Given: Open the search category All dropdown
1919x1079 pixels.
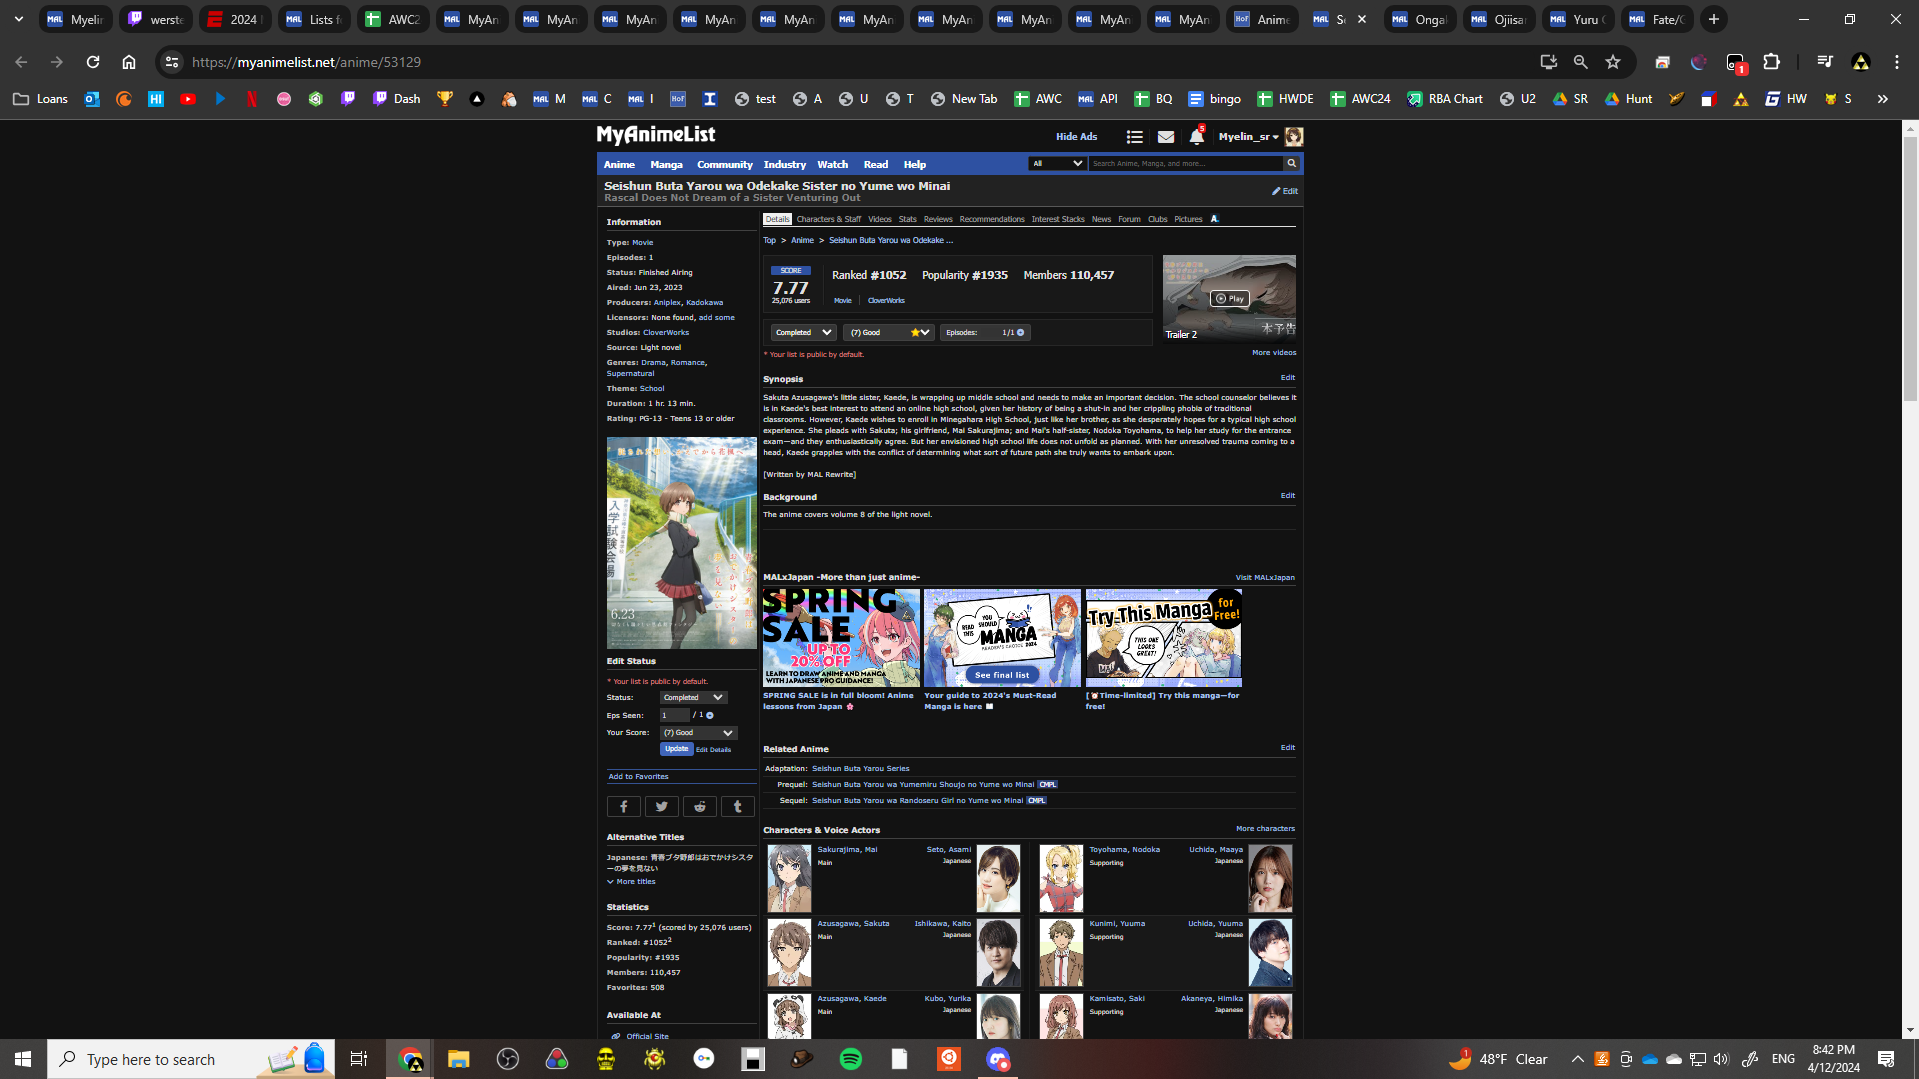Looking at the screenshot, I should (1057, 163).
